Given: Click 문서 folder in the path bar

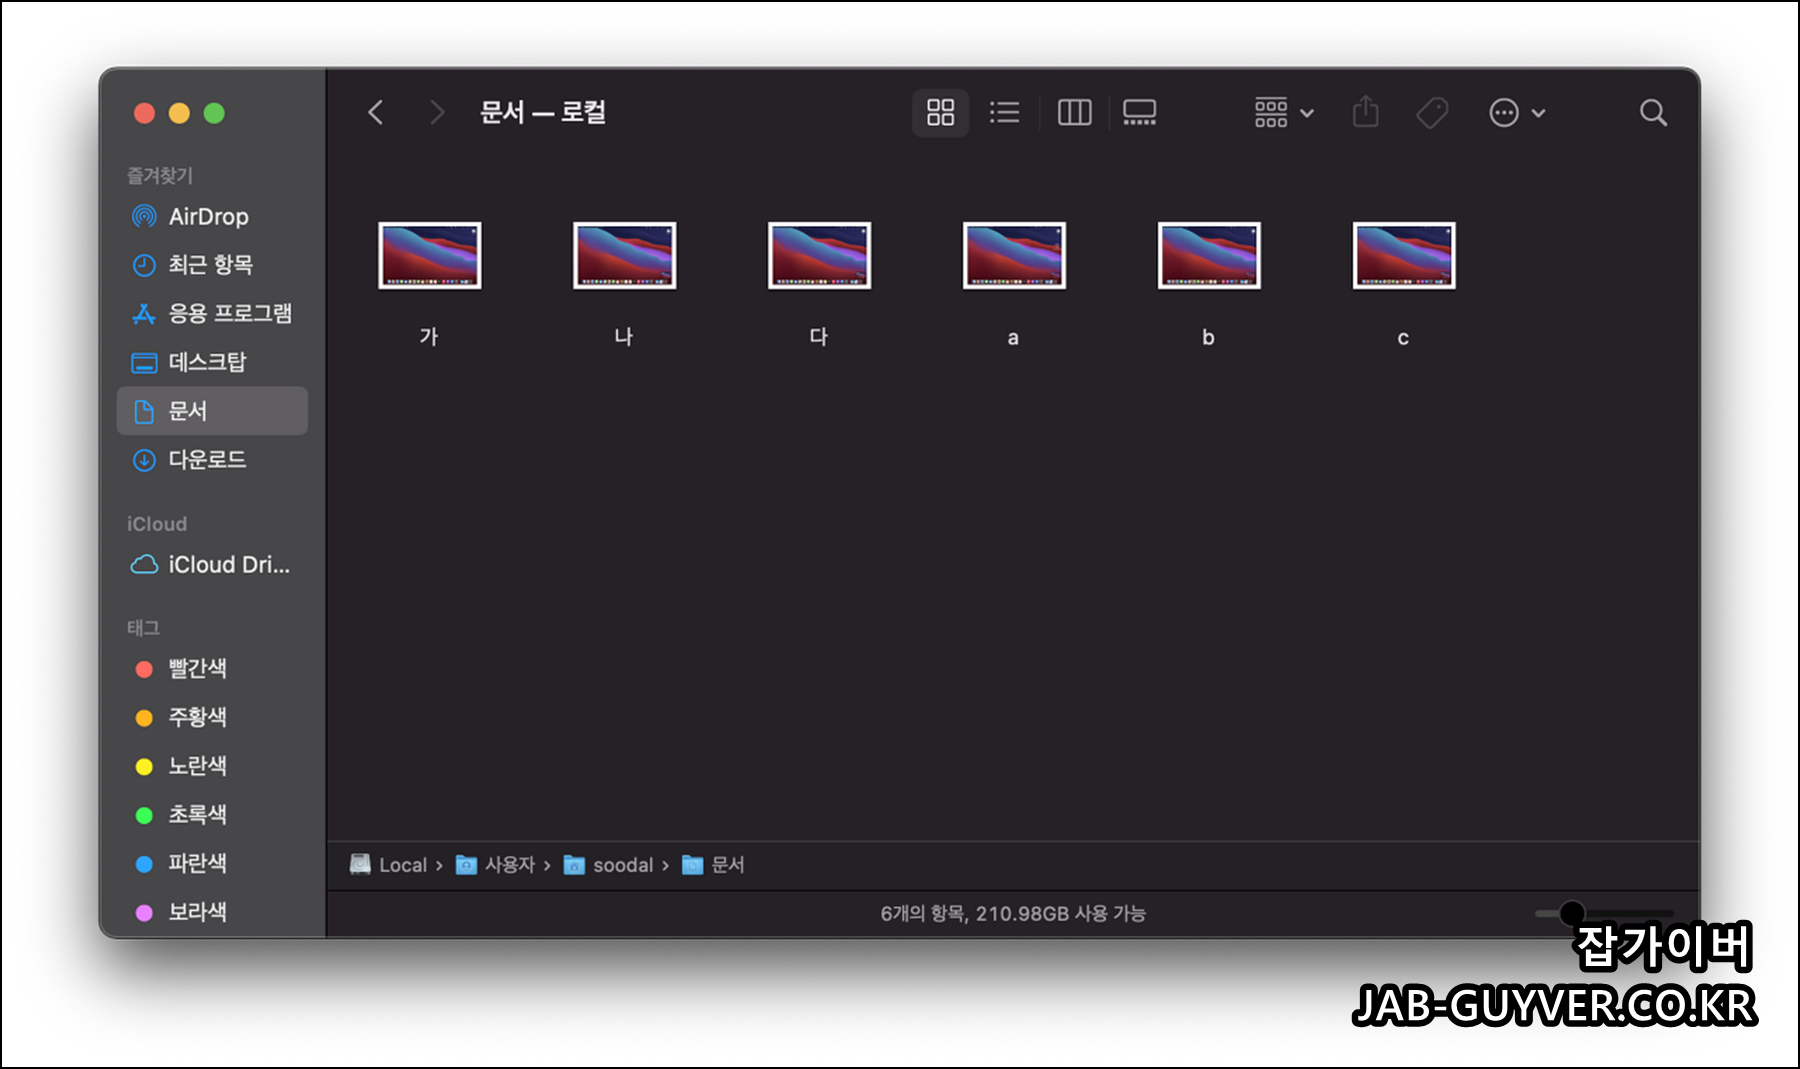Looking at the screenshot, I should 713,865.
